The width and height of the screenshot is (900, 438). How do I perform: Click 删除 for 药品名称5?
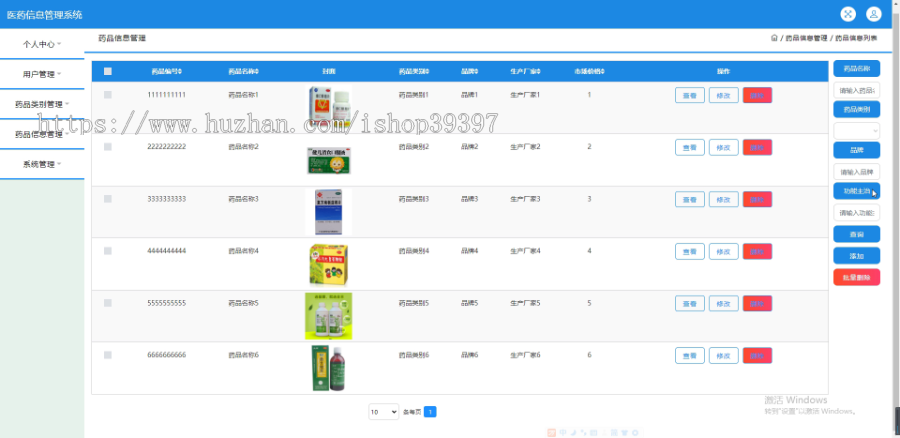point(757,304)
